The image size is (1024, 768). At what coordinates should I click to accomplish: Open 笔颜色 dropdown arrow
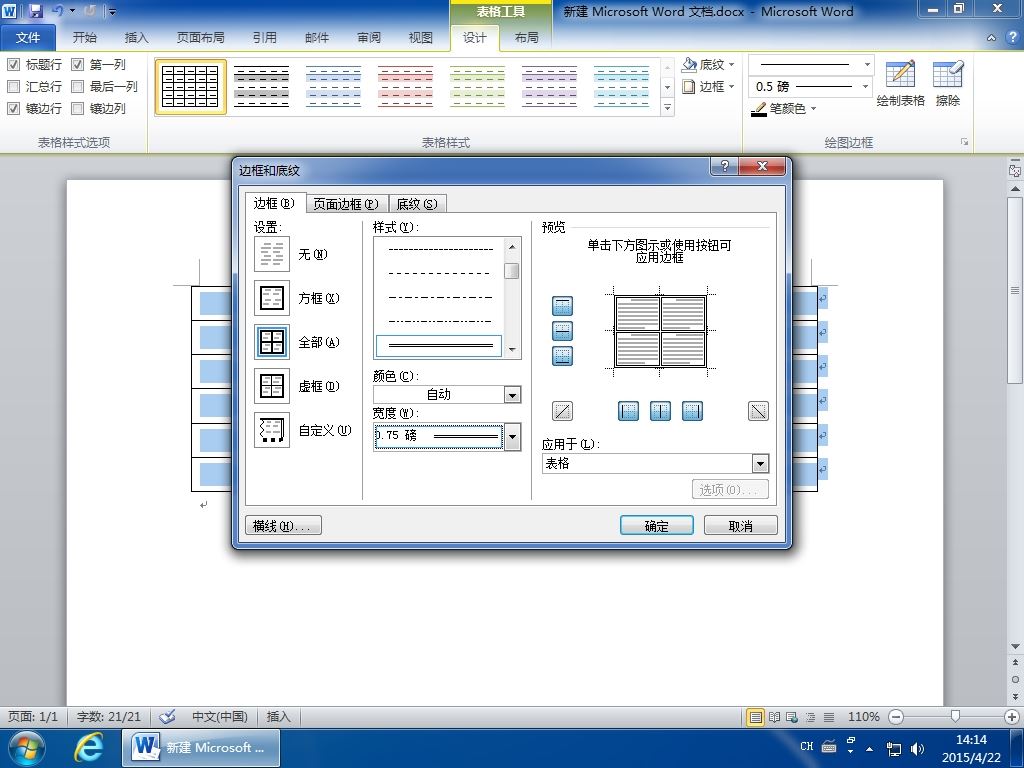pyautogui.click(x=814, y=109)
